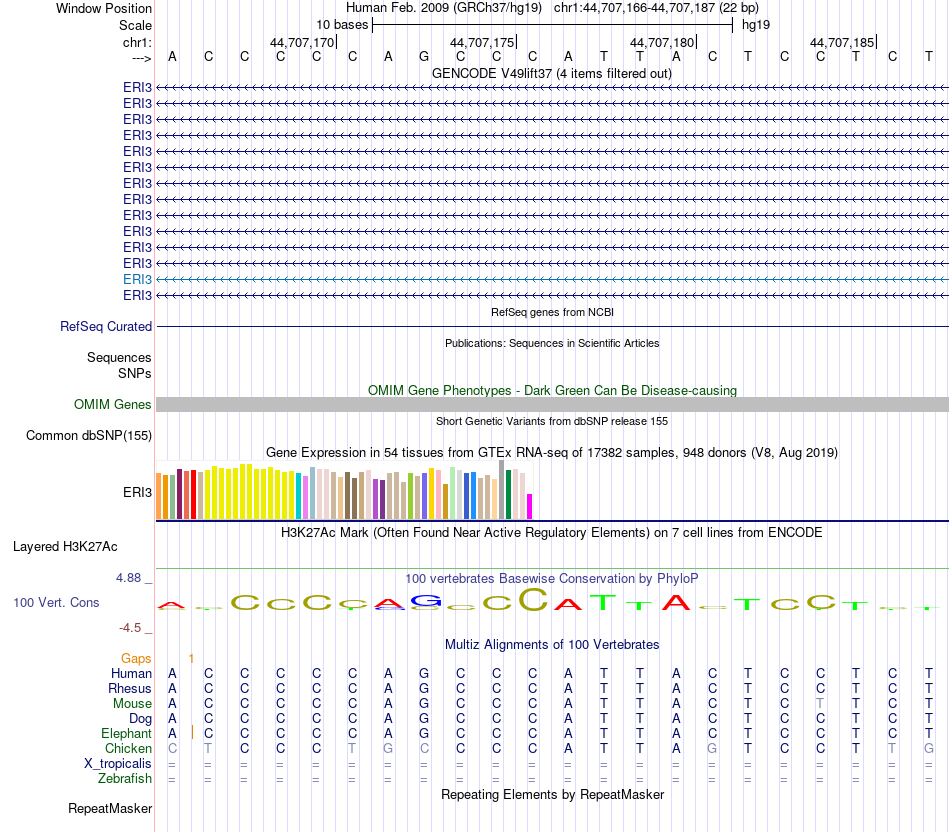Click the Human species label
This screenshot has height=832, width=950.
[x=131, y=673]
